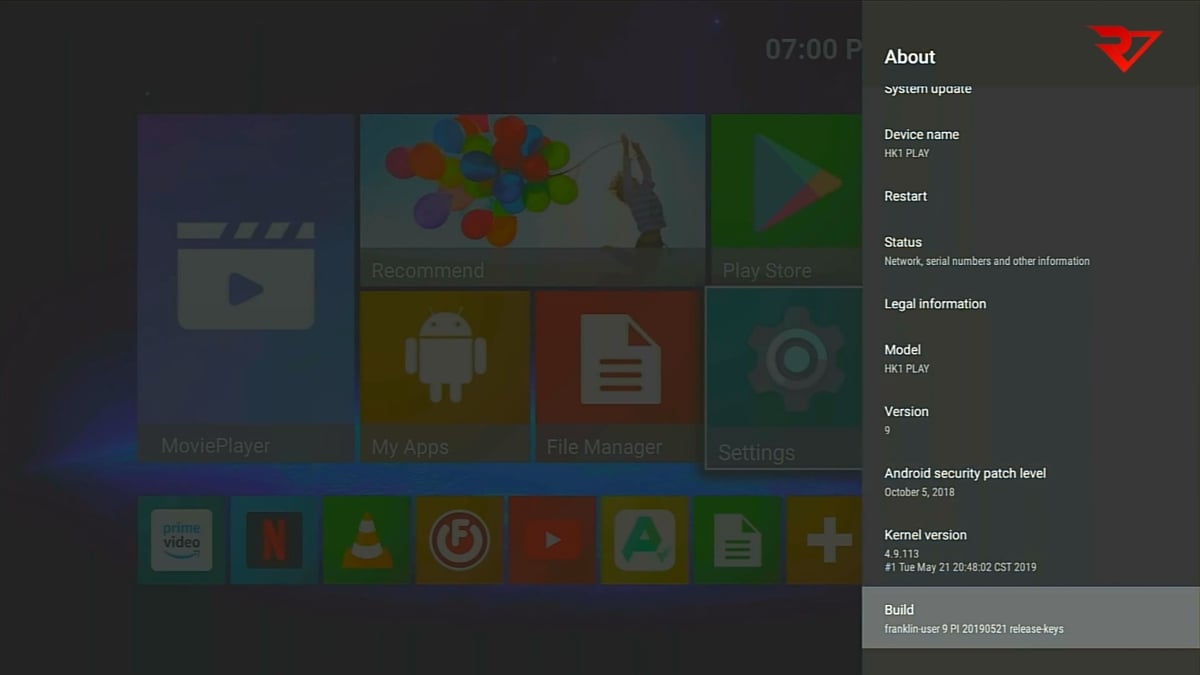Open the Settings gear tile
1200x675 pixels.
tap(784, 378)
